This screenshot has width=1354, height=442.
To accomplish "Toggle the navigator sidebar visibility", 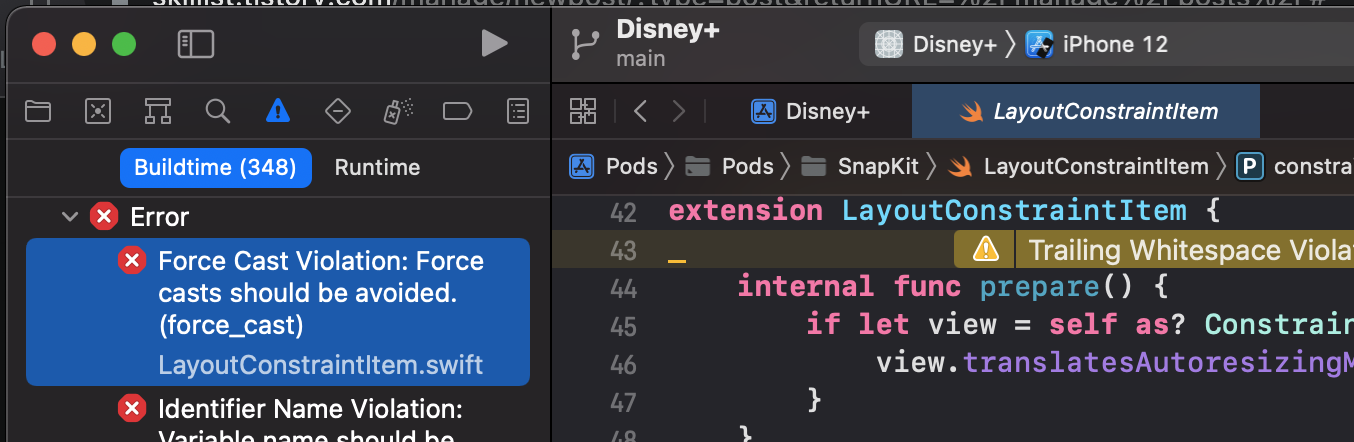I will coord(196,44).
